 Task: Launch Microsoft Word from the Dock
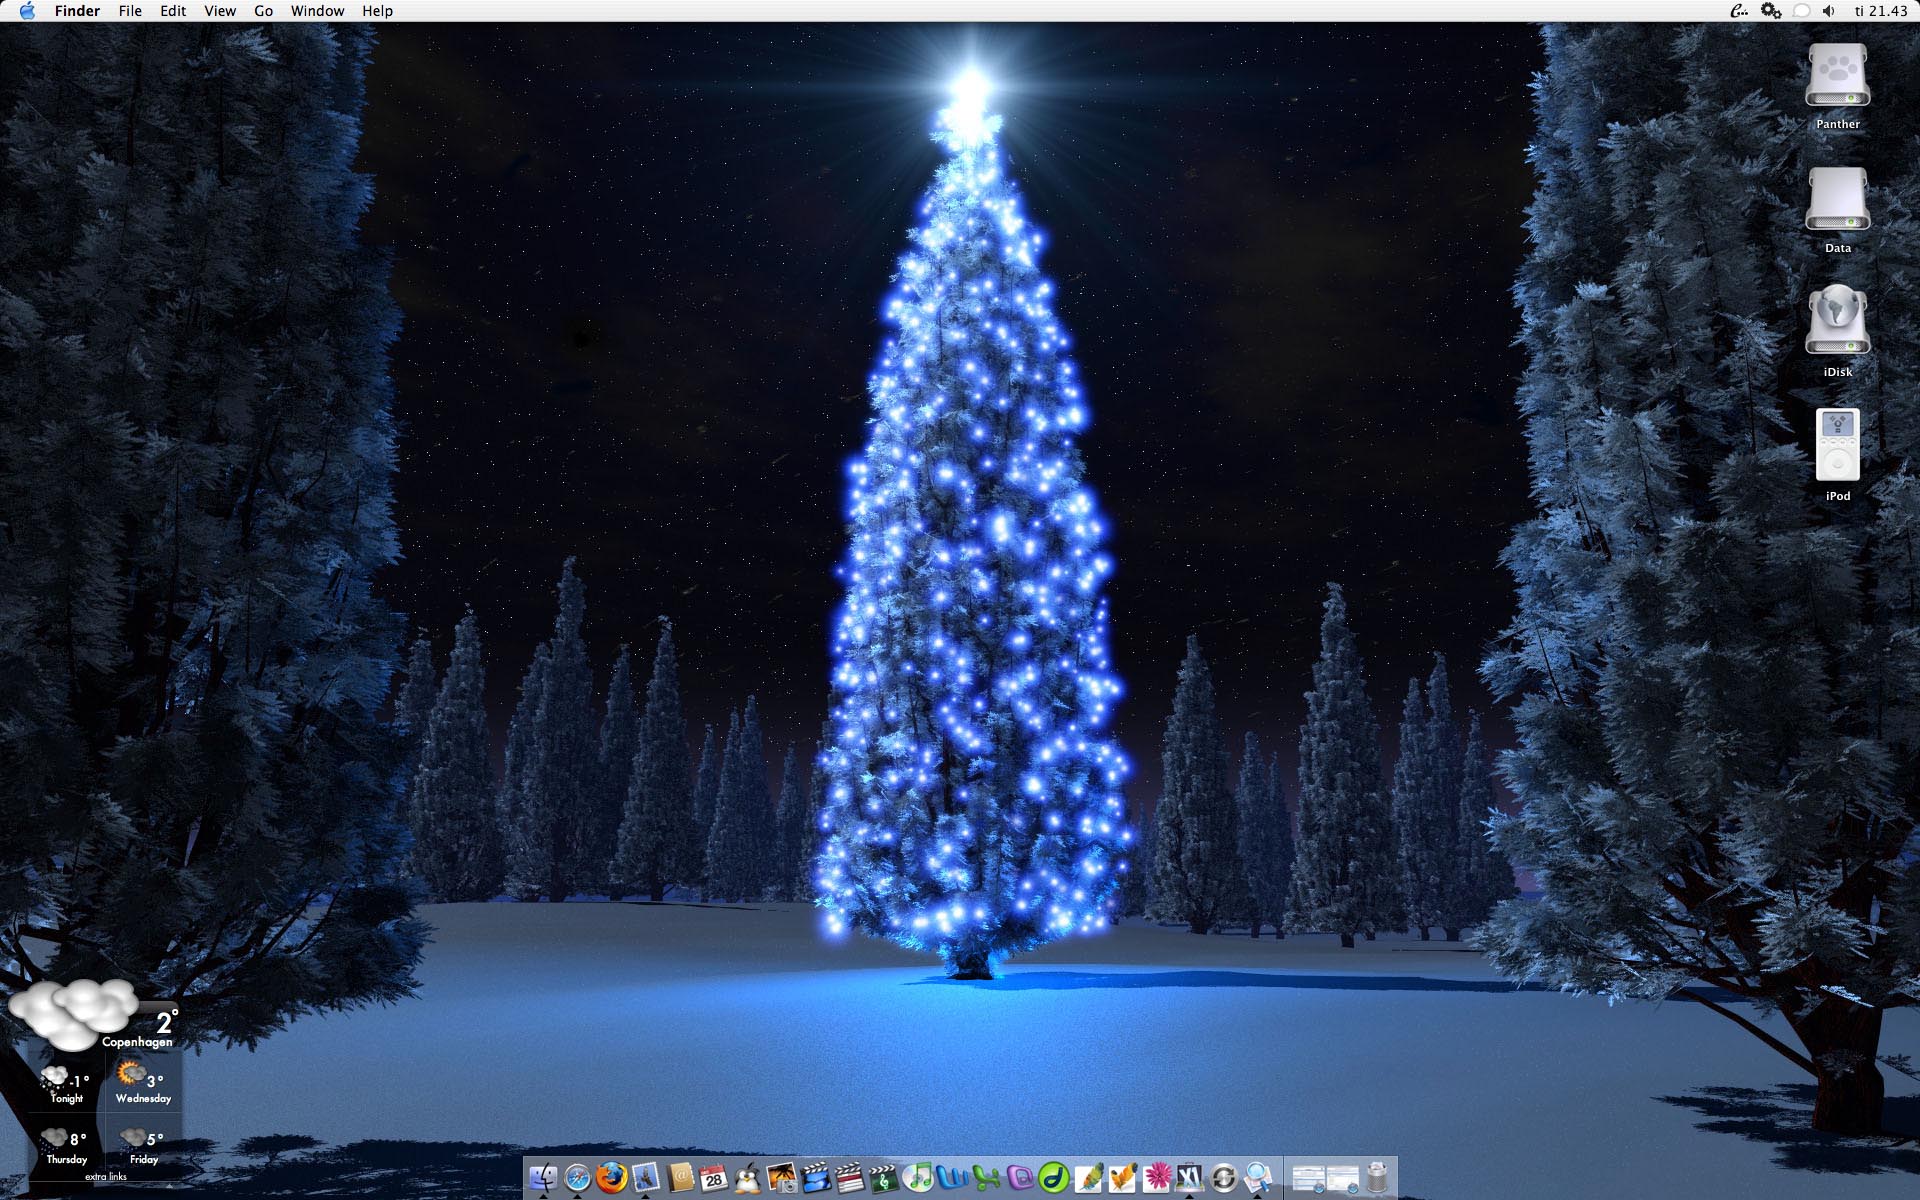pos(952,1177)
